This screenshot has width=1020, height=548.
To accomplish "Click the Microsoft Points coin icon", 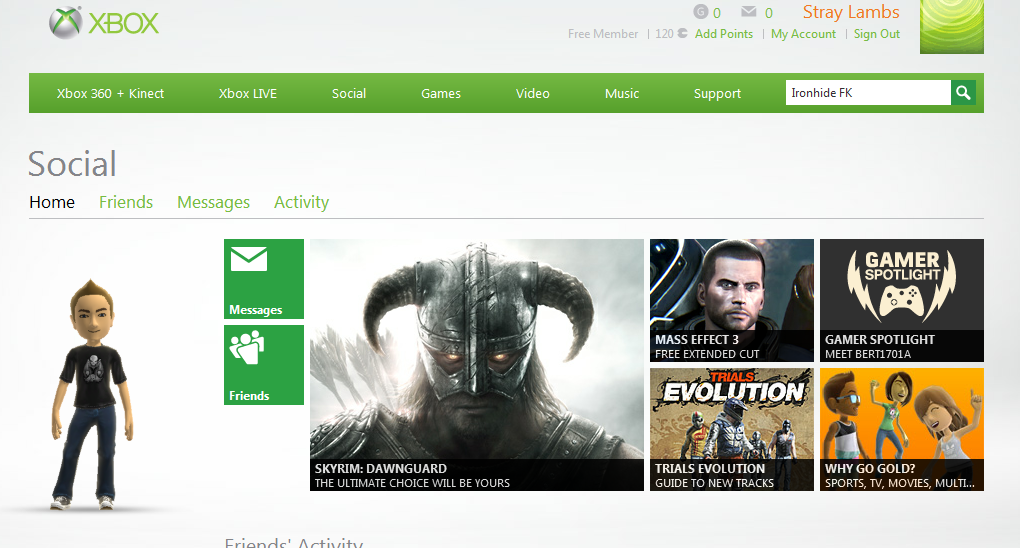I will (682, 33).
